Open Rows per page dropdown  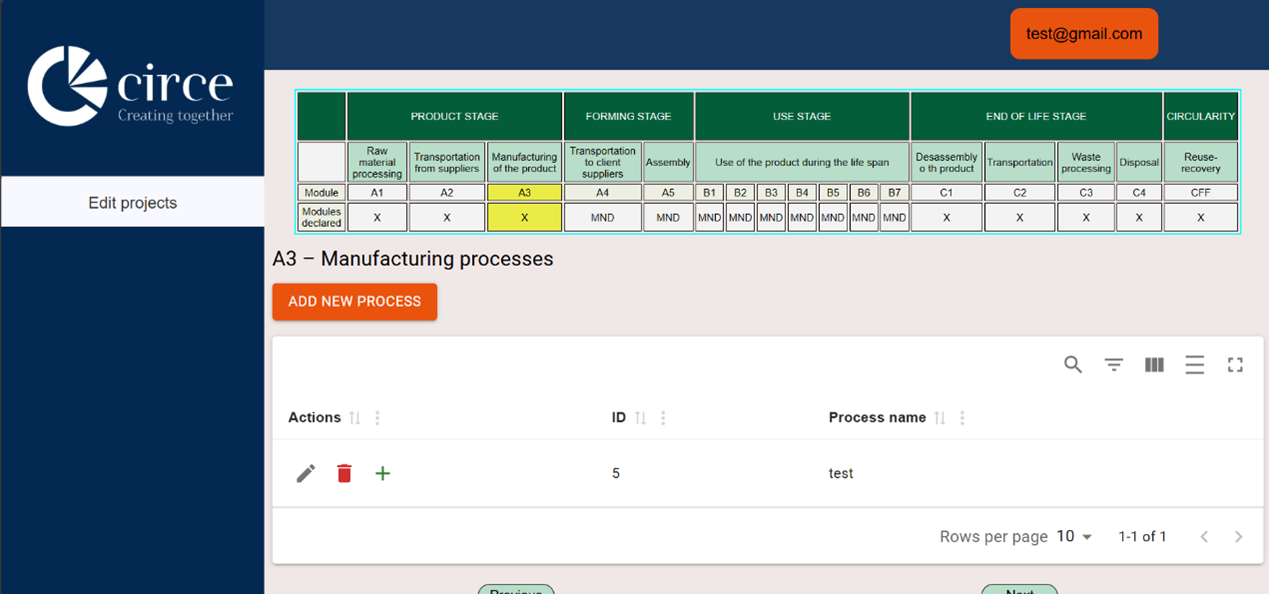(x=1075, y=537)
